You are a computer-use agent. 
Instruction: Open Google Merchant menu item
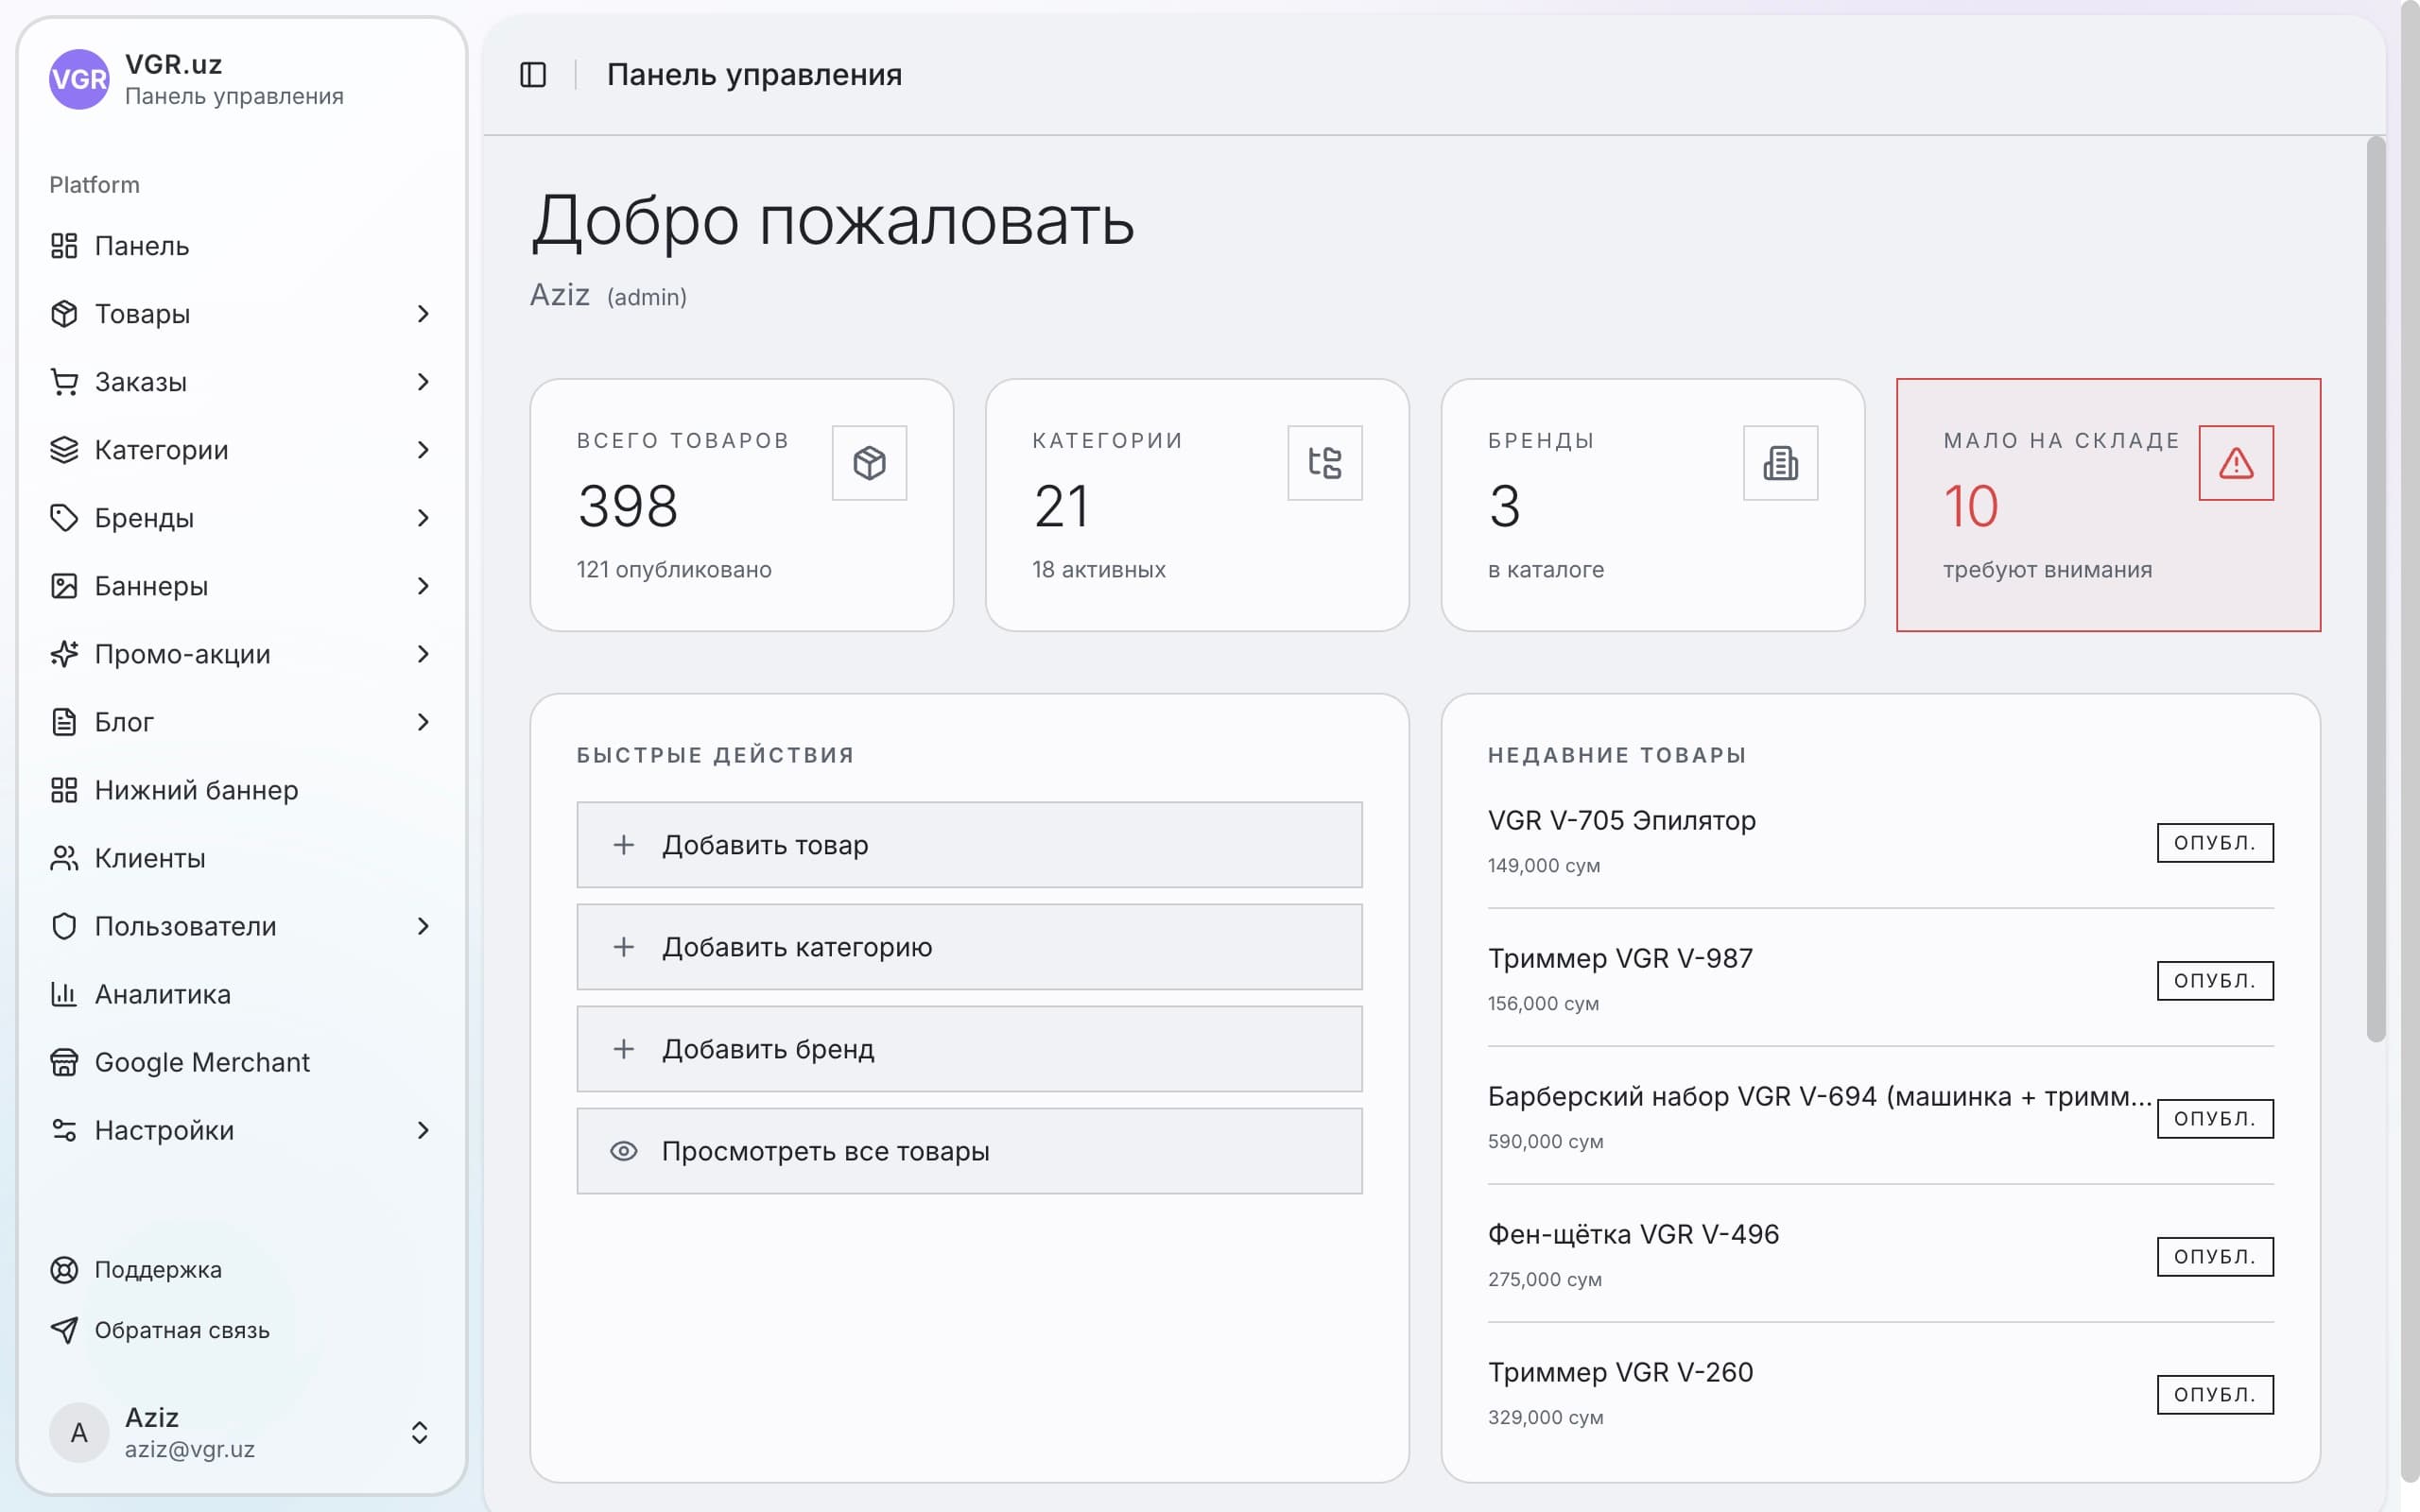tap(242, 1062)
